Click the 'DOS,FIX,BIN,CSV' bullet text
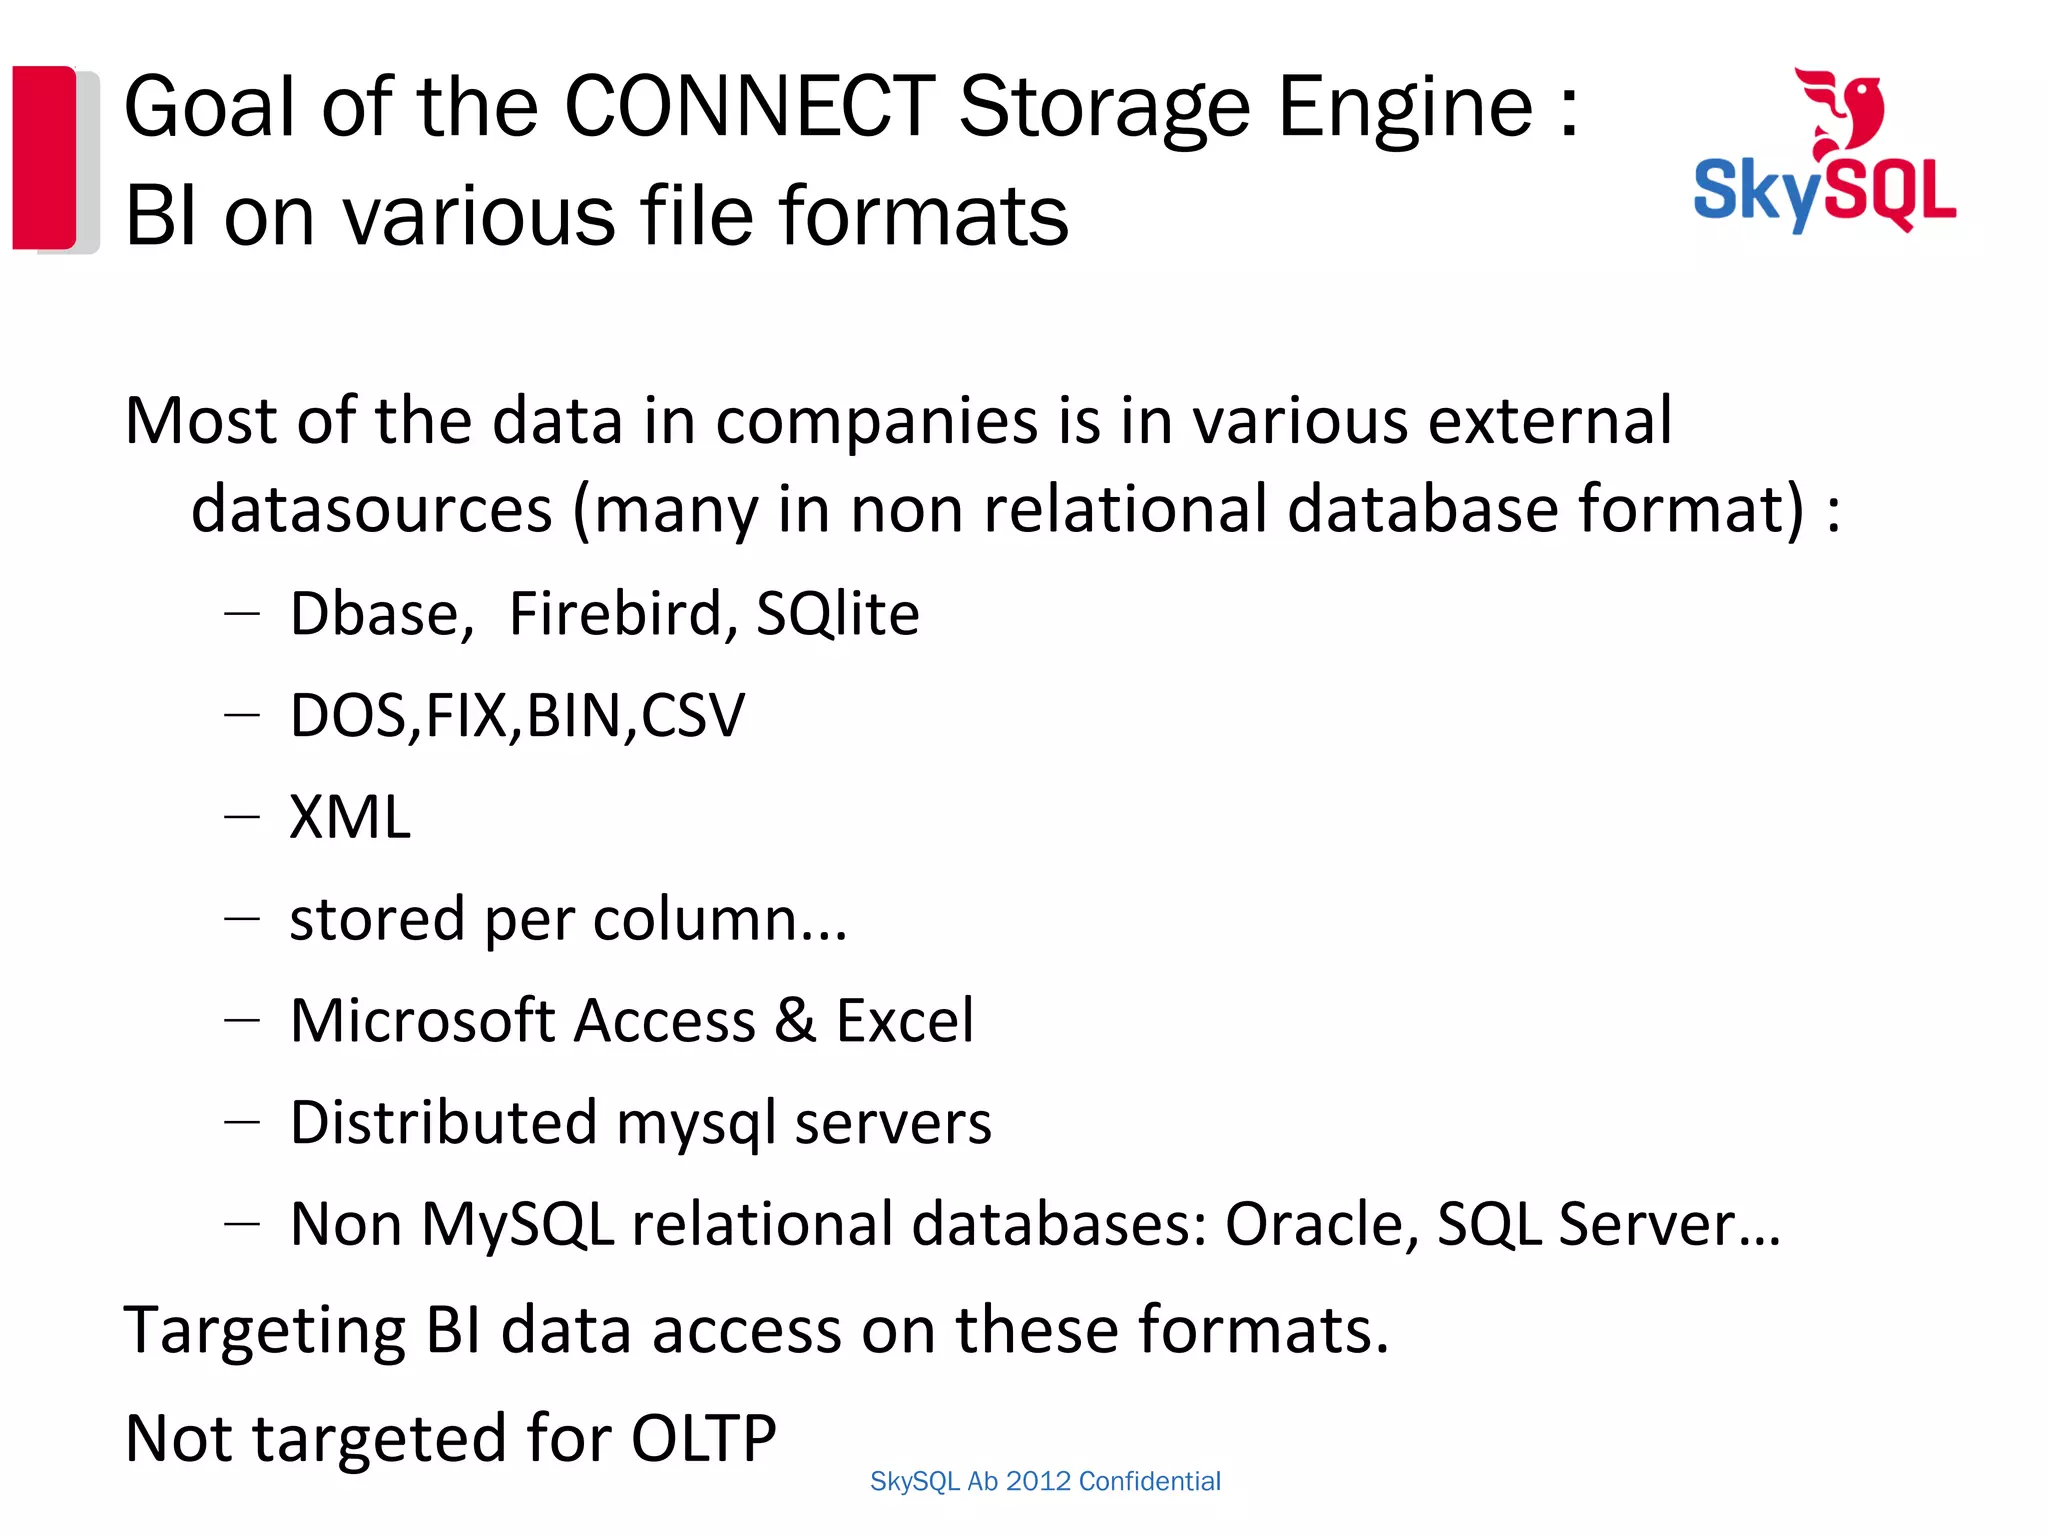 (517, 716)
